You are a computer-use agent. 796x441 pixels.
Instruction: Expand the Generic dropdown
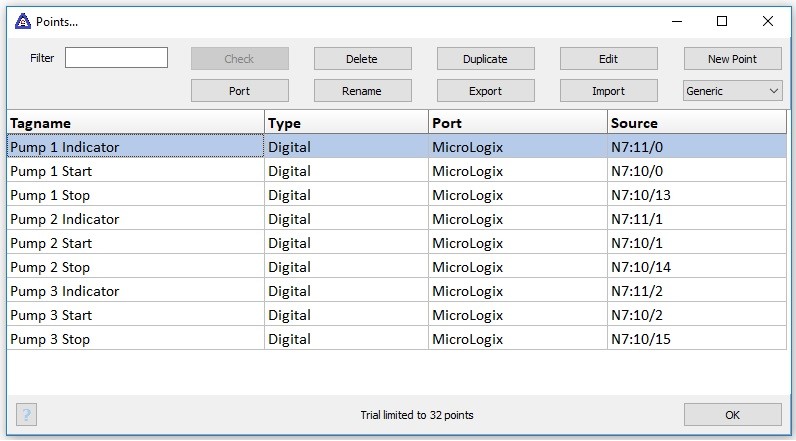[733, 91]
